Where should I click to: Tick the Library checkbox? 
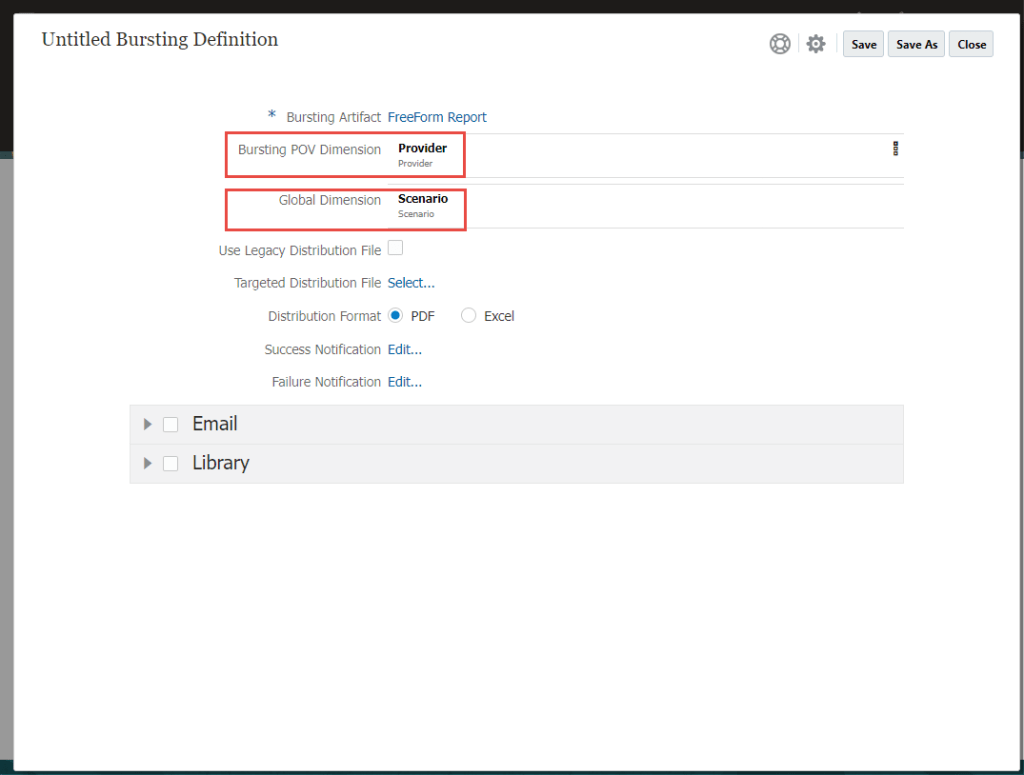[171, 463]
